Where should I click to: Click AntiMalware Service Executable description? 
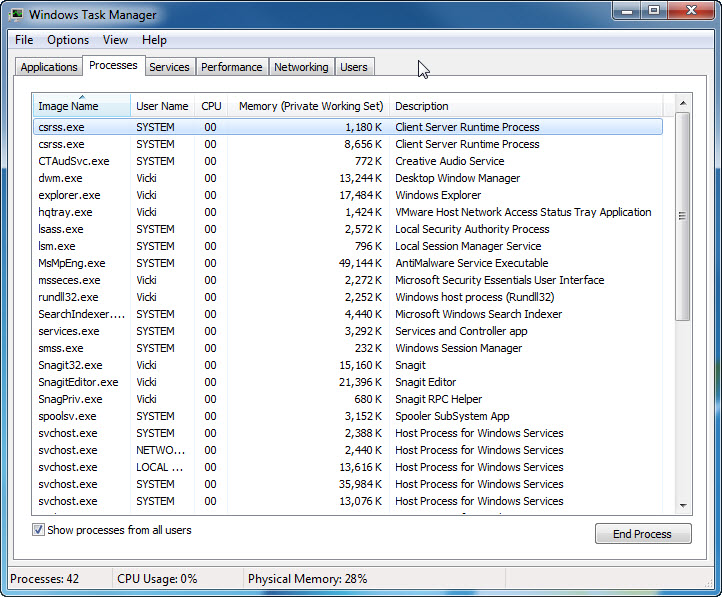coord(472,263)
